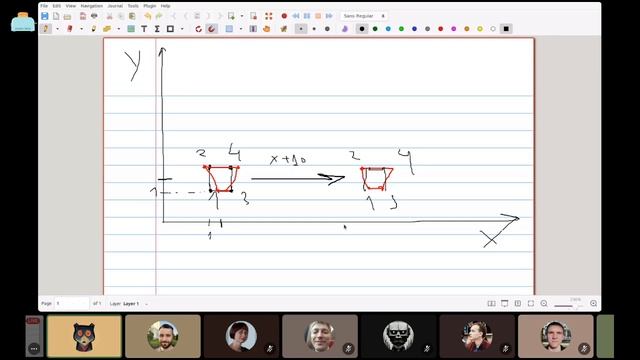
Task: Set fine line thickness
Action: (x=301, y=29)
